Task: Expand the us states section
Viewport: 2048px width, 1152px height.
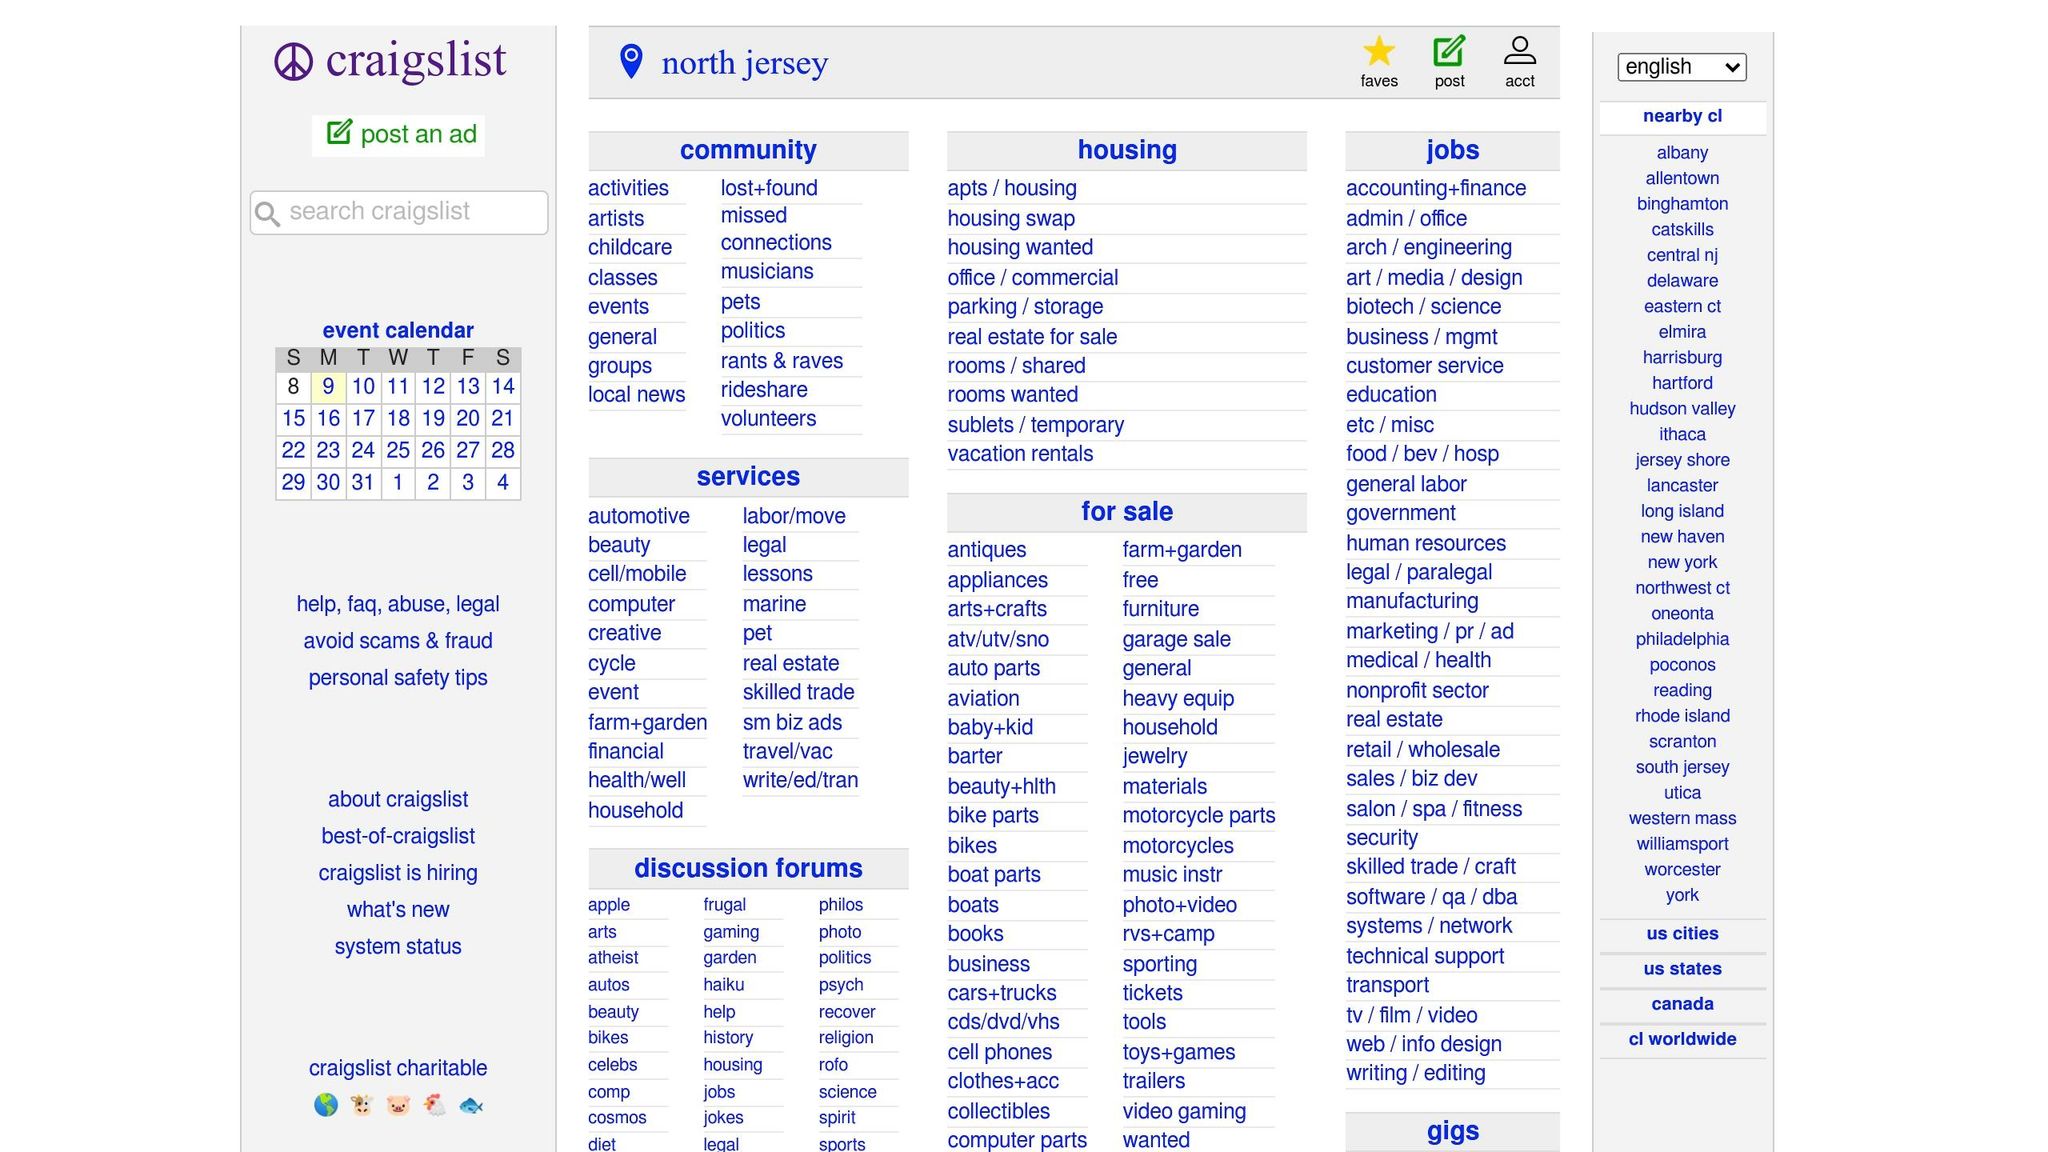Action: [x=1682, y=968]
